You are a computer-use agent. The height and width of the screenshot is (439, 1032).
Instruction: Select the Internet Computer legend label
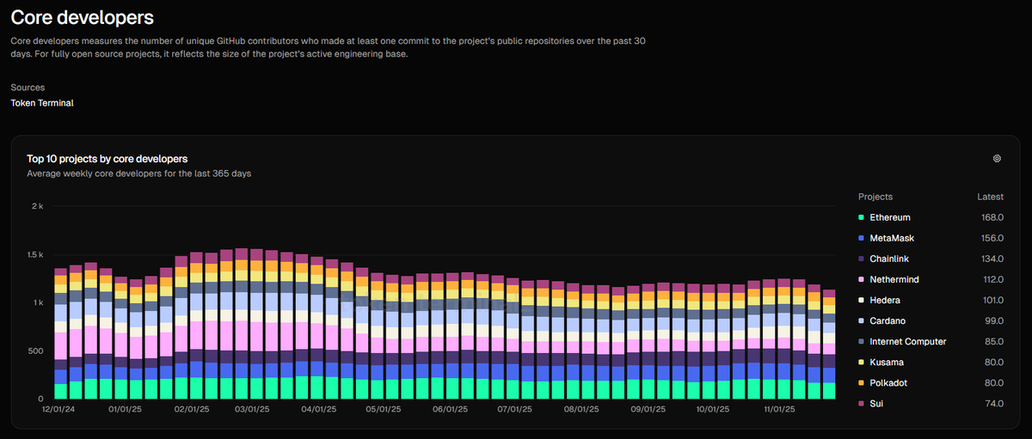click(x=908, y=342)
